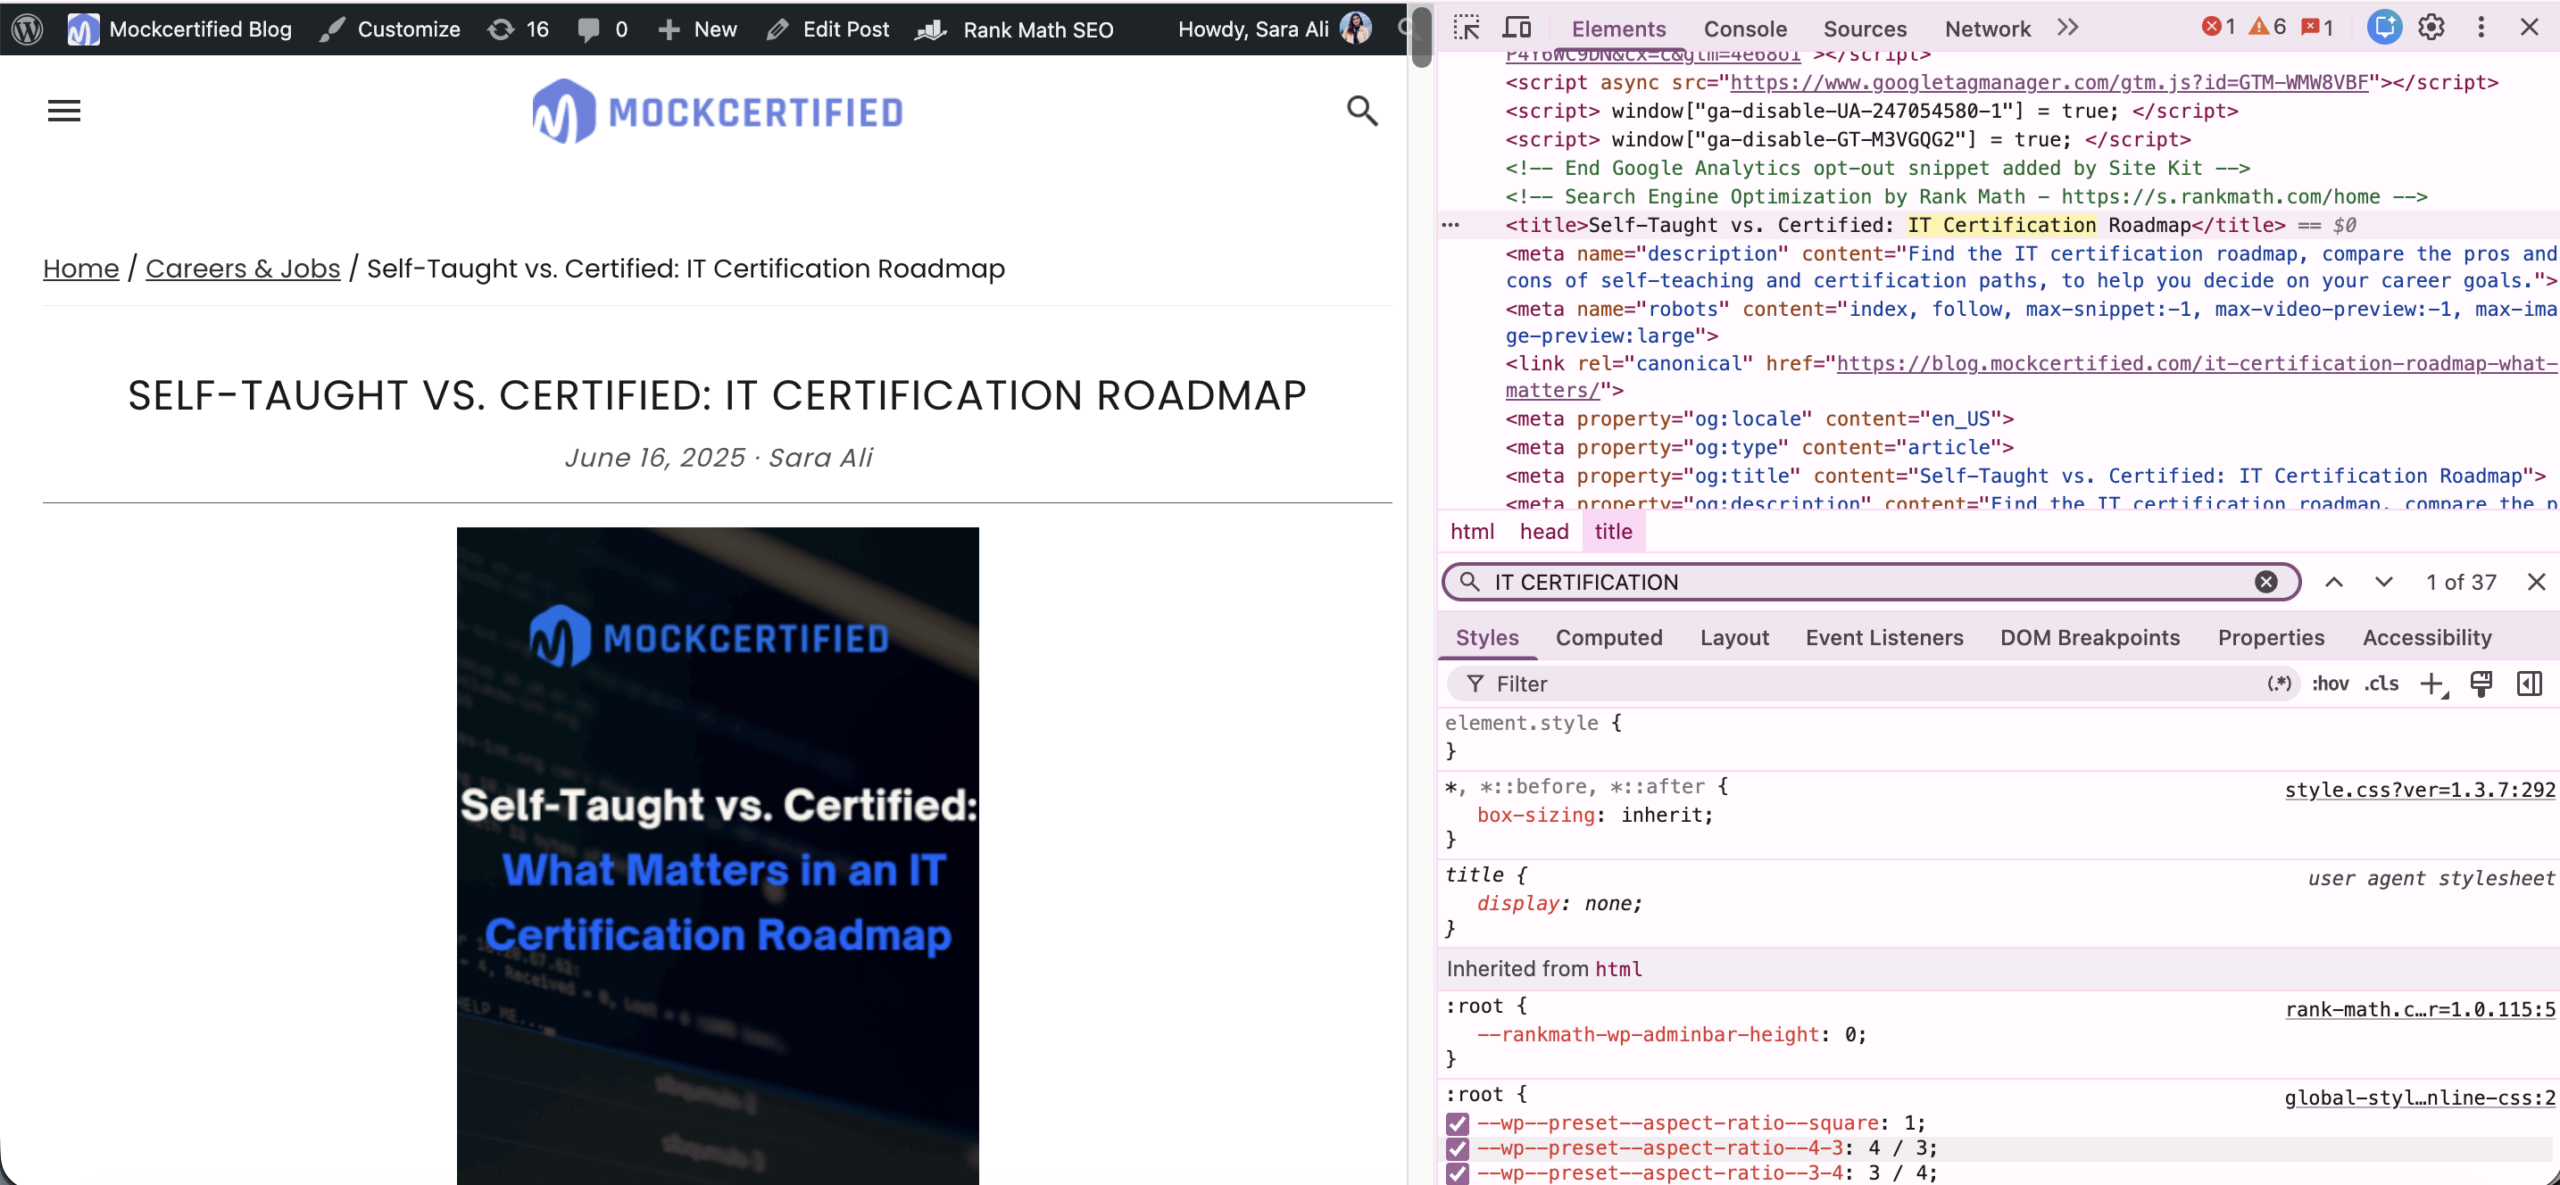This screenshot has height=1185, width=2560.
Task: Open the Accessibility sidebar tab
Action: pyautogui.click(x=2427, y=638)
